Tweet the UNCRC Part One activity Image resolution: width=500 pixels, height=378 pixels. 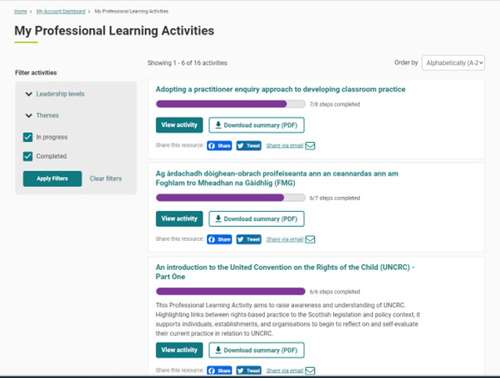click(249, 370)
